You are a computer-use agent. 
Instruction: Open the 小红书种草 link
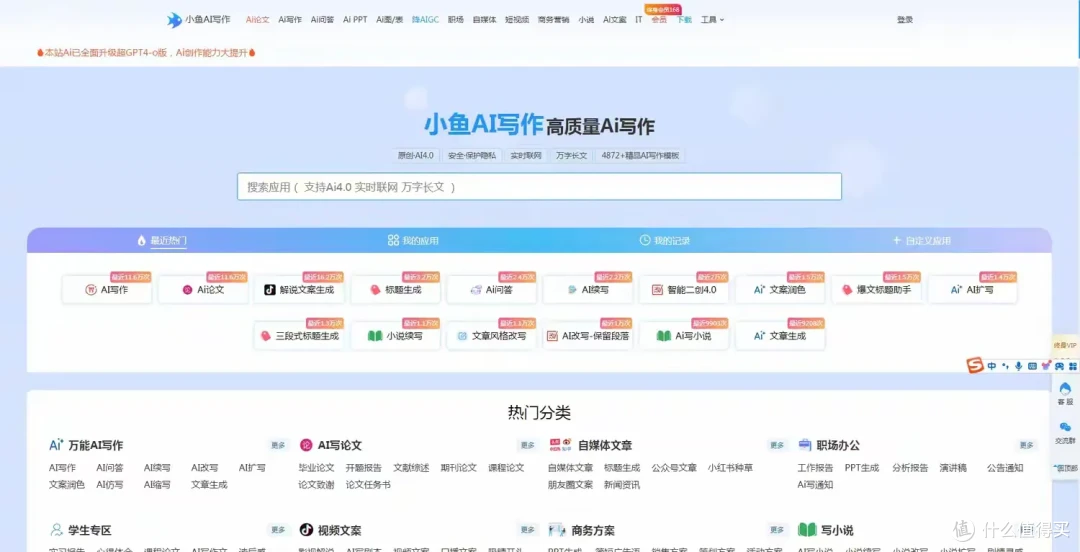pos(730,468)
